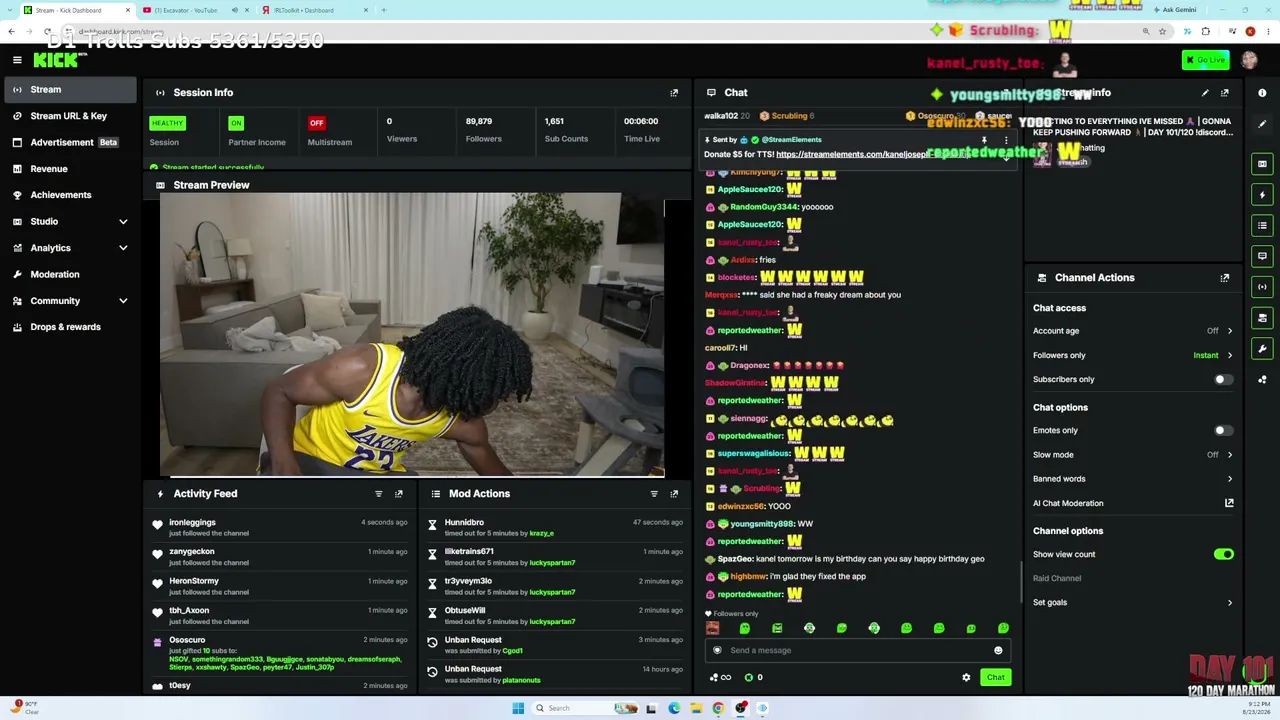Screen dimensions: 1280x720
Task: Open the Revenue page
Action: pos(68,169)
